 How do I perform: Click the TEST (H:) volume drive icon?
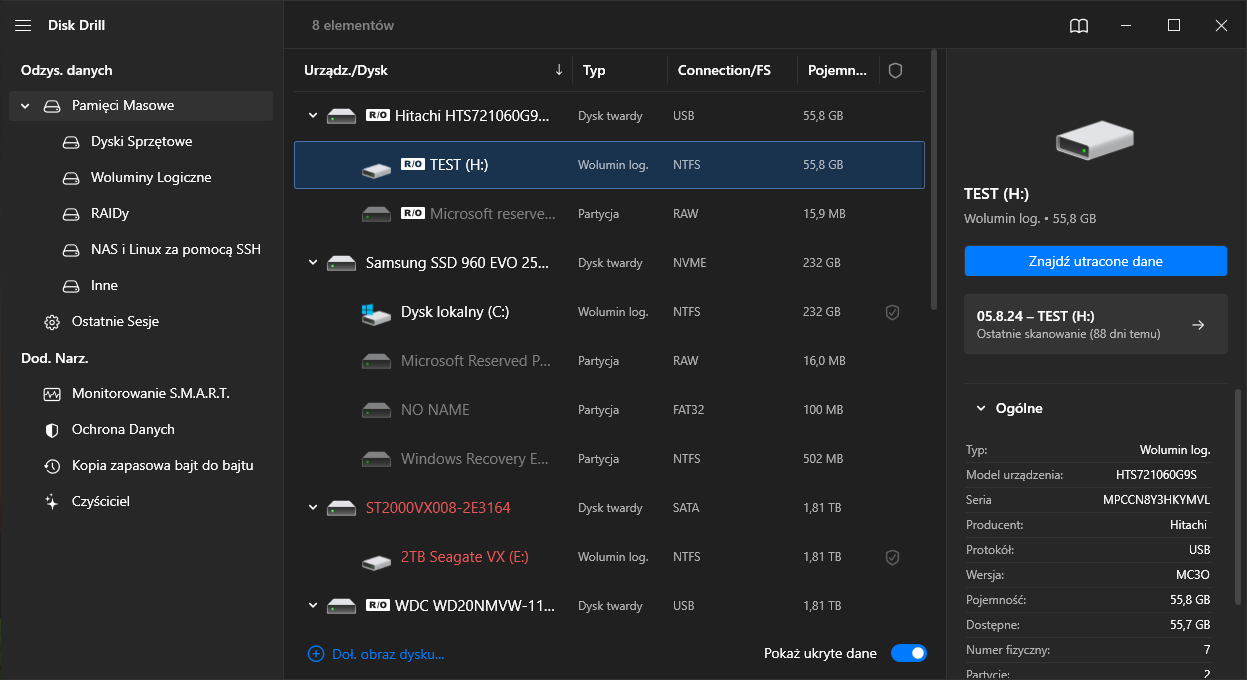(376, 169)
